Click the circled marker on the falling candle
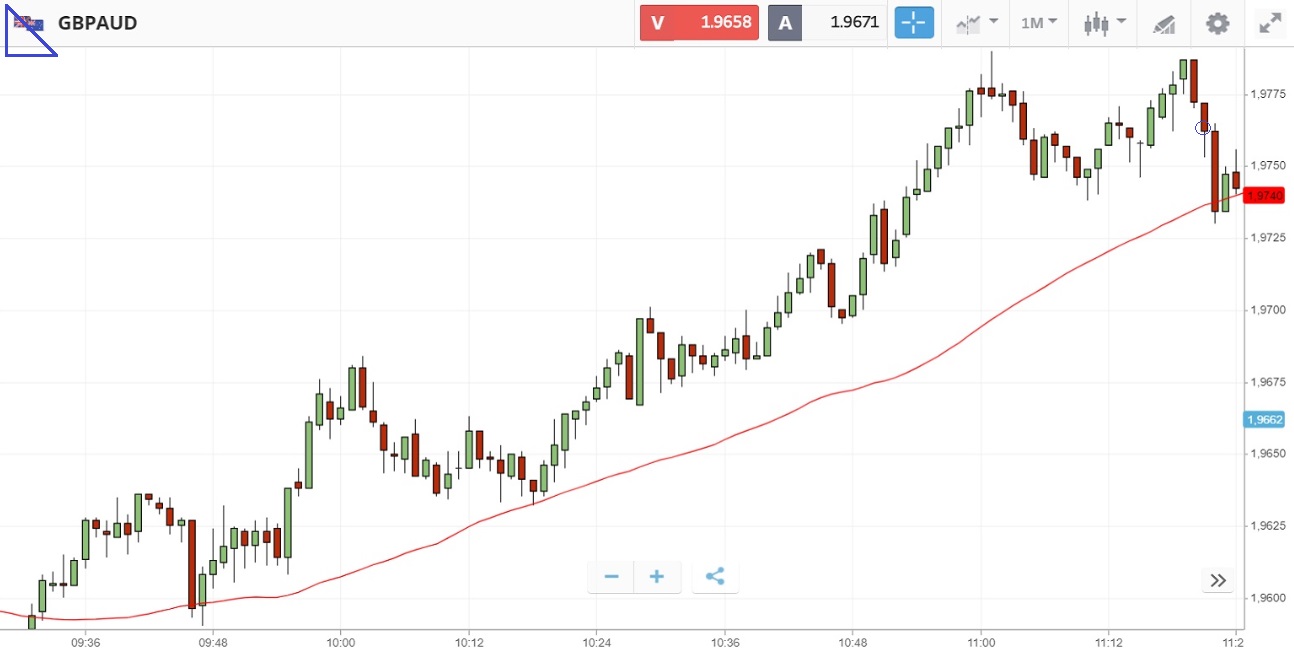This screenshot has height=655, width=1294. tap(1204, 128)
